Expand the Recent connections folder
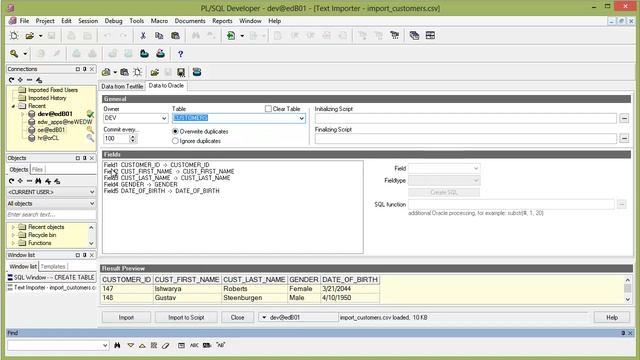Screen dimensions: 640x360 [13, 106]
